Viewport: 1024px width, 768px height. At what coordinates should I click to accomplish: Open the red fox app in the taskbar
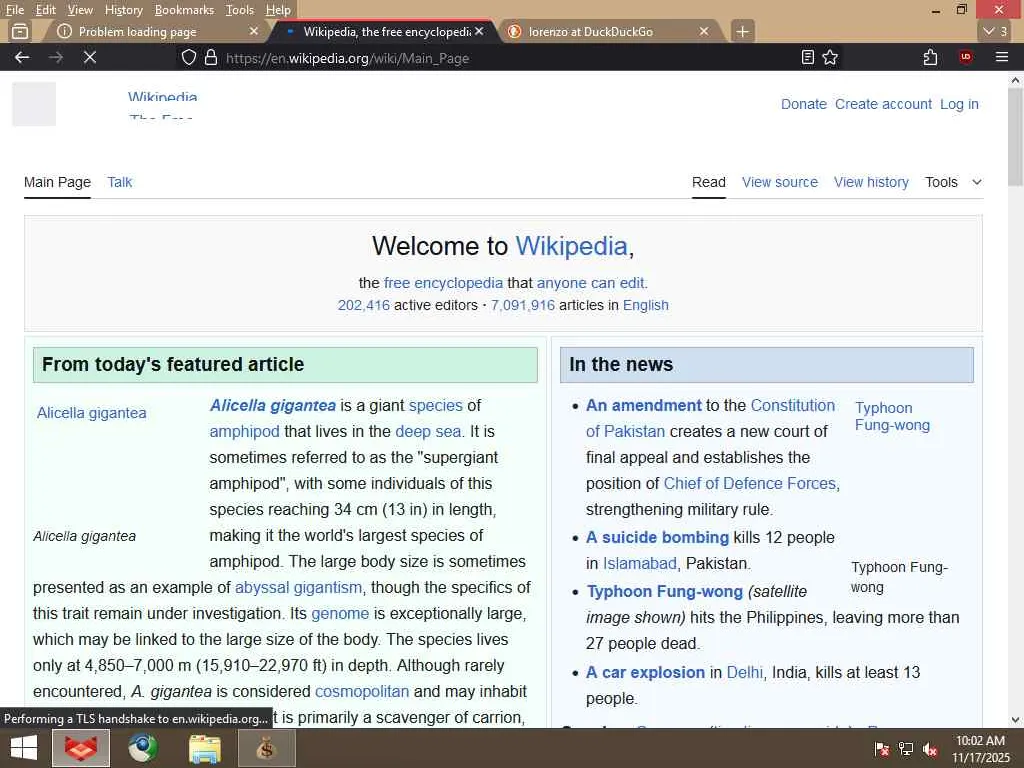(81, 748)
